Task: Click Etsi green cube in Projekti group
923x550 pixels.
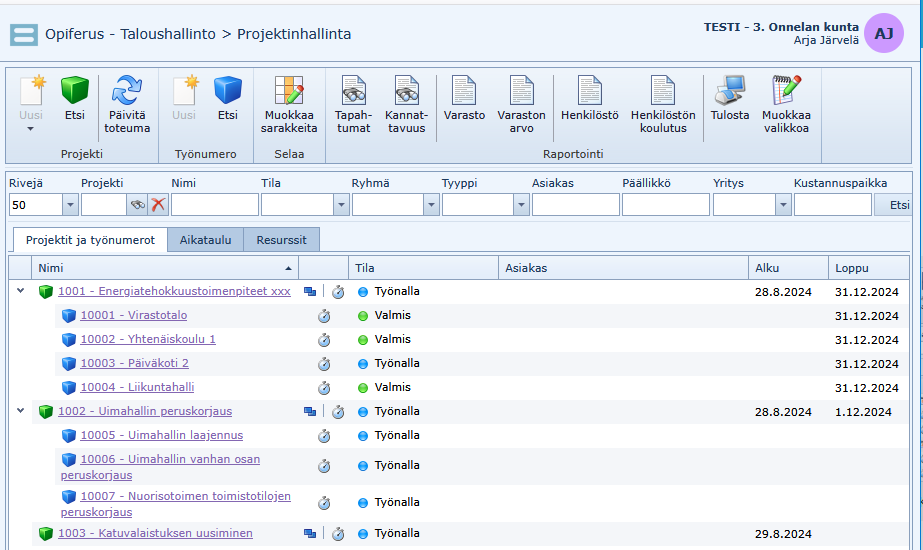Action: 75,92
